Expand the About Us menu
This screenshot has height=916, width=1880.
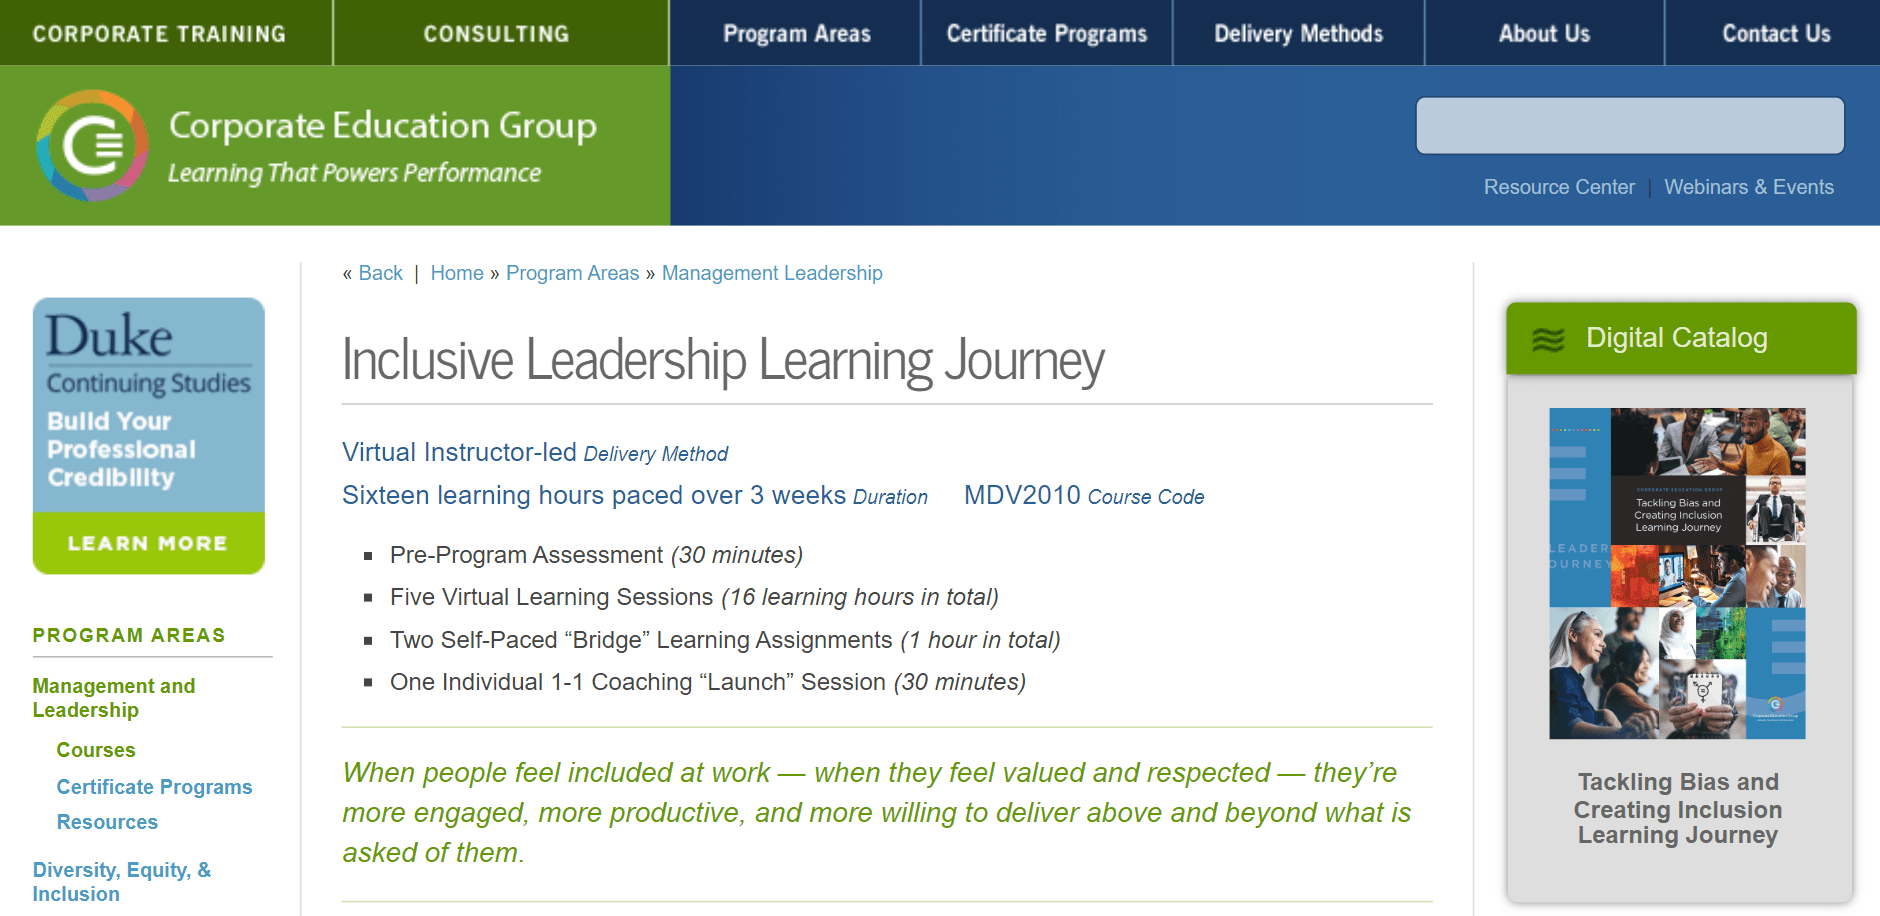tap(1544, 34)
